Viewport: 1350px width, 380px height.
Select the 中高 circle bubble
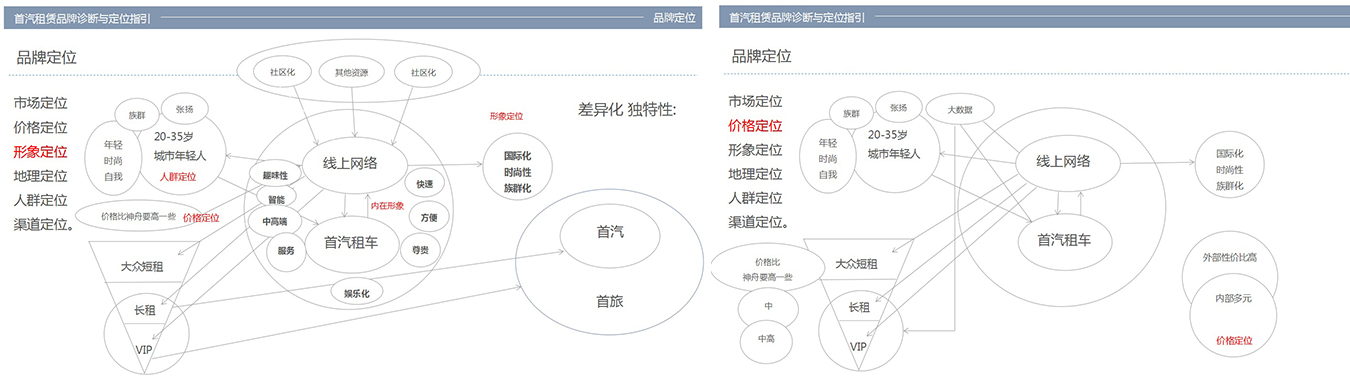pyautogui.click(x=767, y=340)
